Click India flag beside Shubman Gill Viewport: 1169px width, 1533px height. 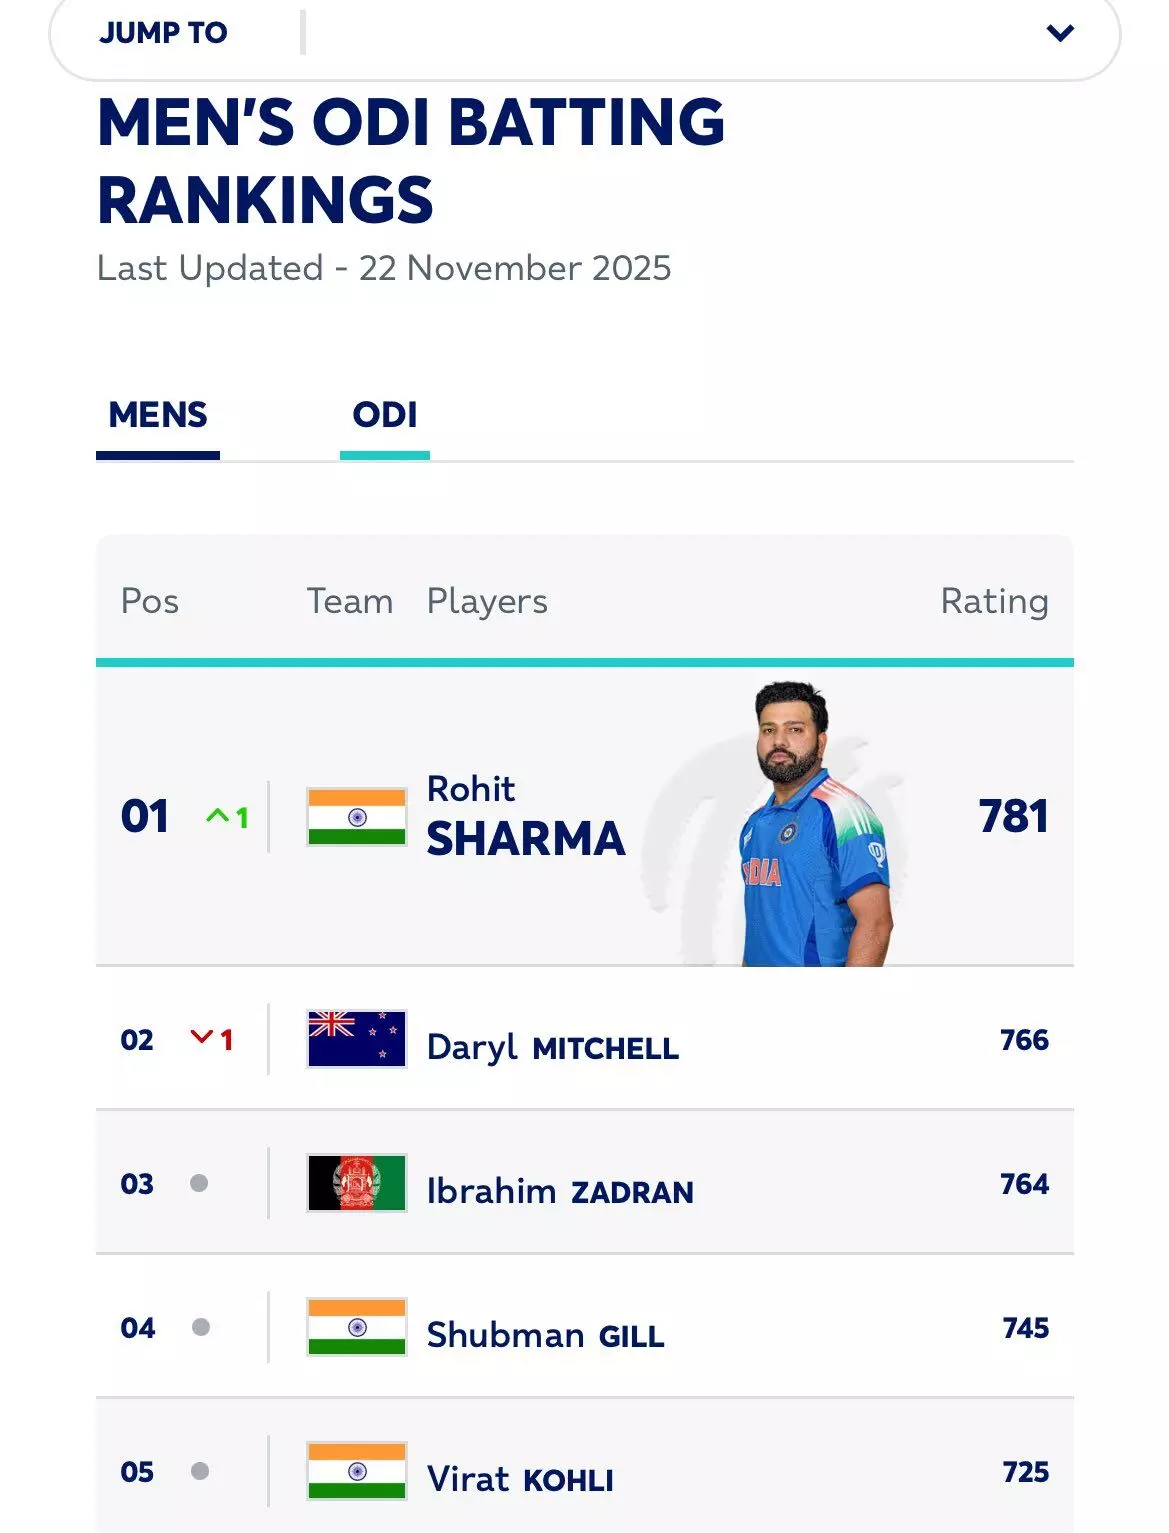click(356, 1327)
